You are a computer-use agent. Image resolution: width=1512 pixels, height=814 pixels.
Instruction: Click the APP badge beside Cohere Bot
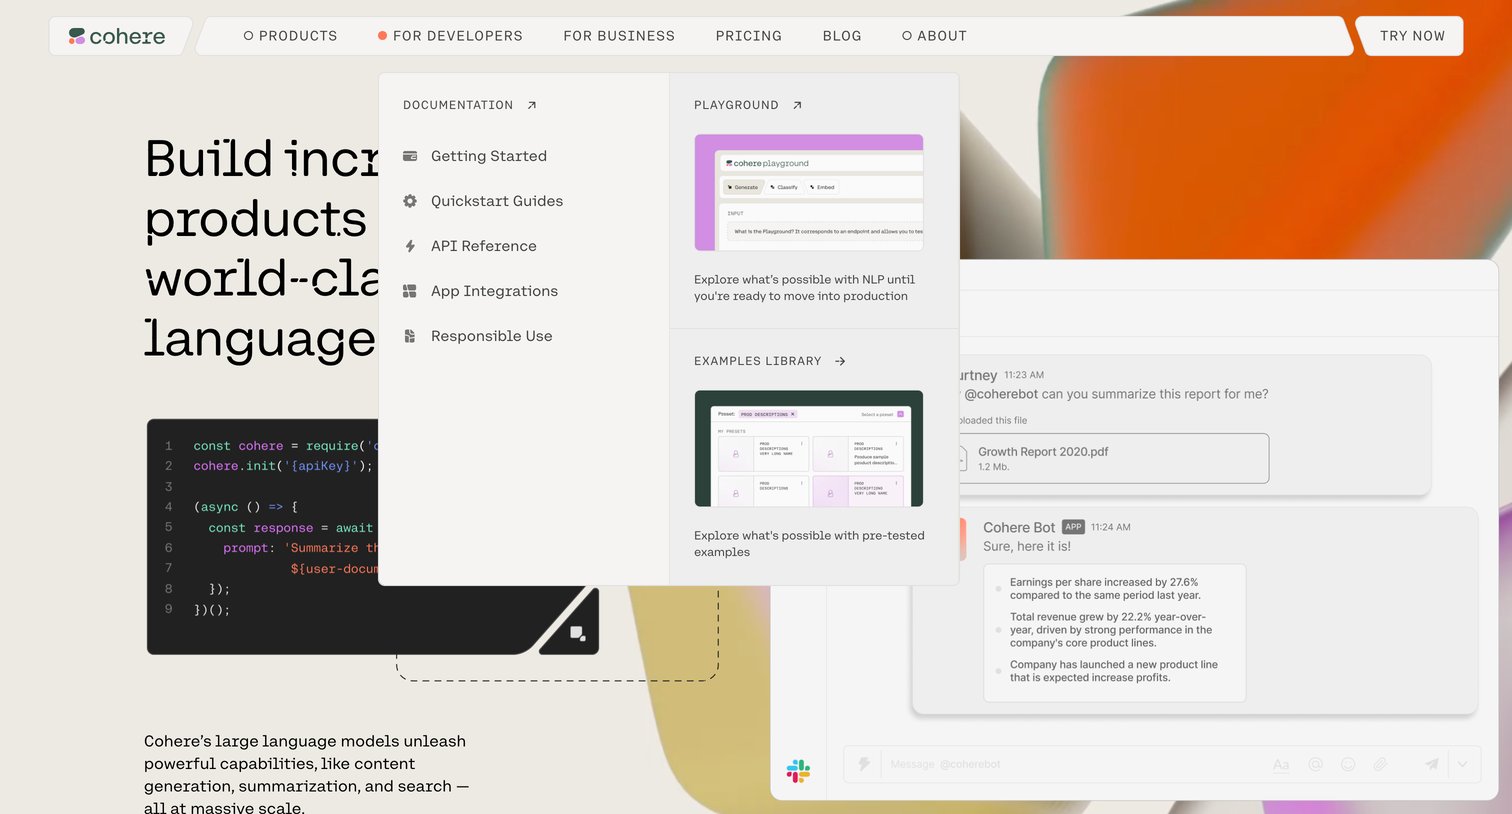(1073, 527)
